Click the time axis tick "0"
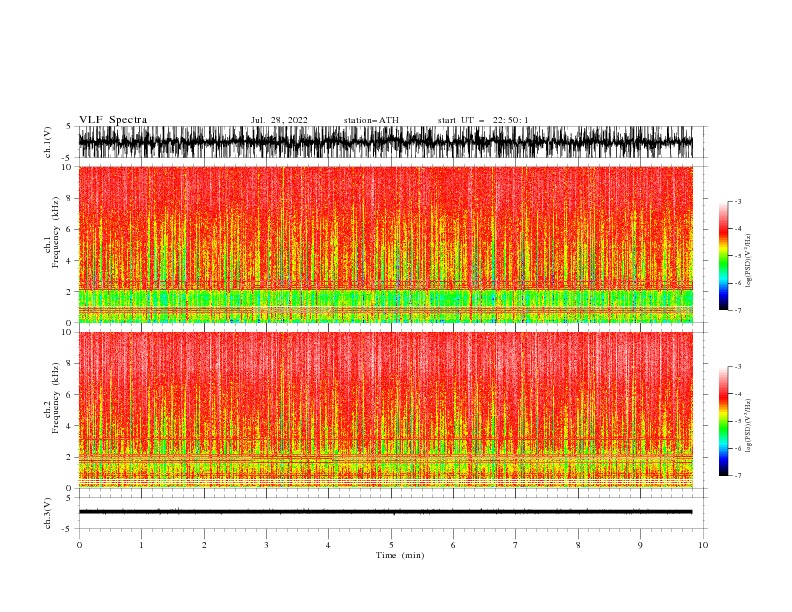This screenshot has height=612, width=792. pos(79,545)
